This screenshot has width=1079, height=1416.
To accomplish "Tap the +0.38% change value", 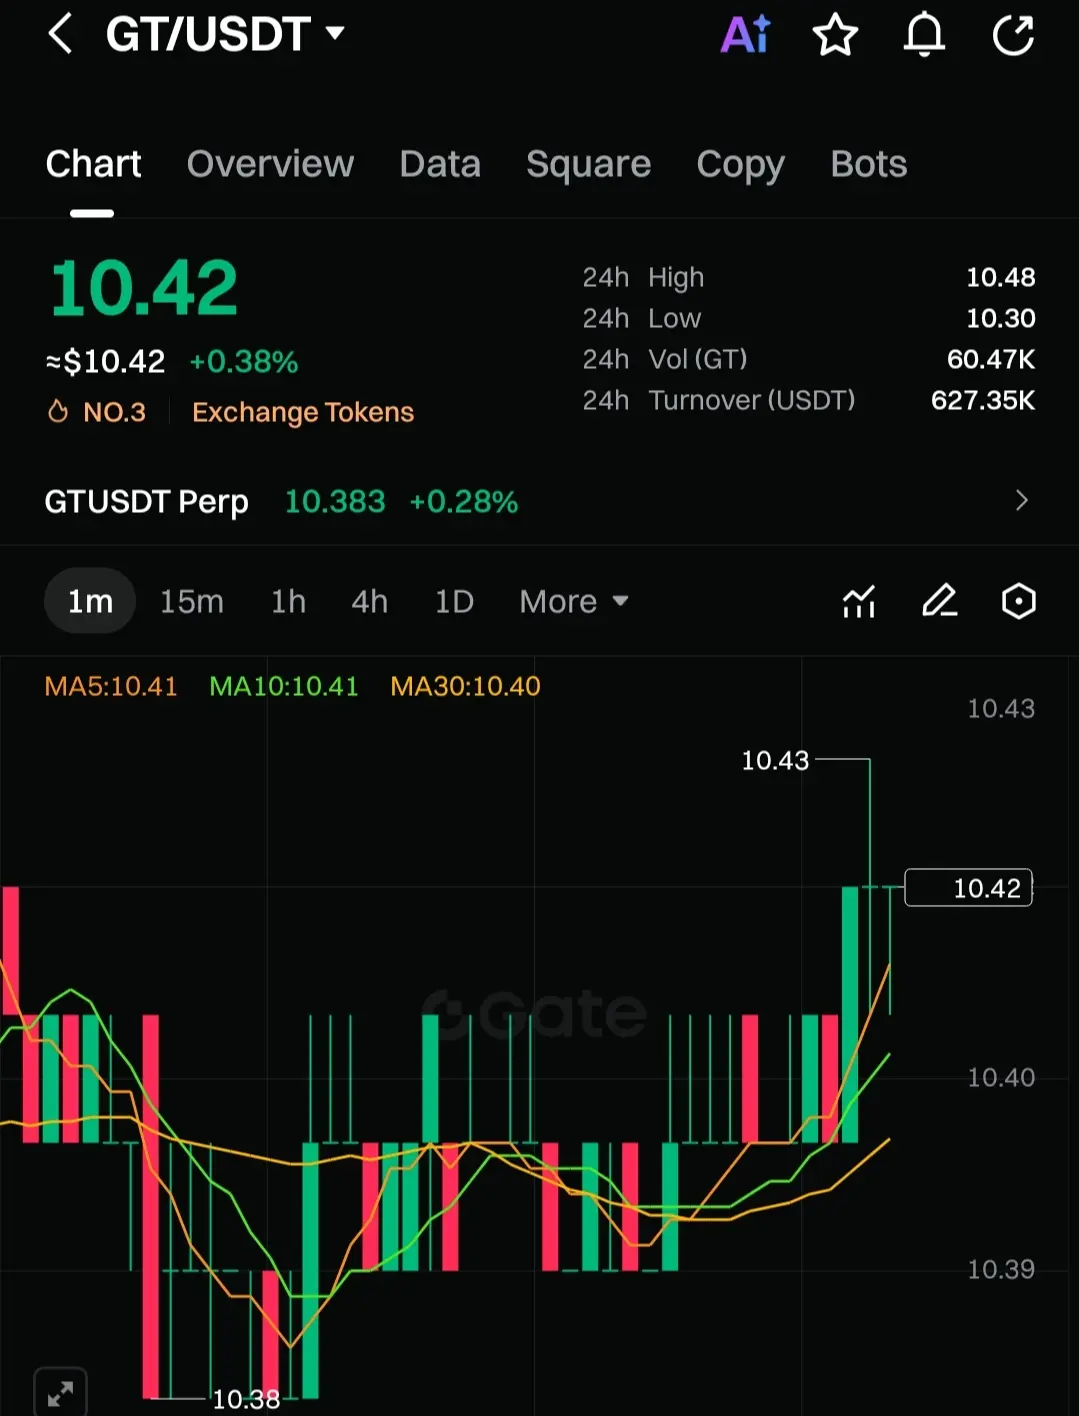I will pos(244,362).
